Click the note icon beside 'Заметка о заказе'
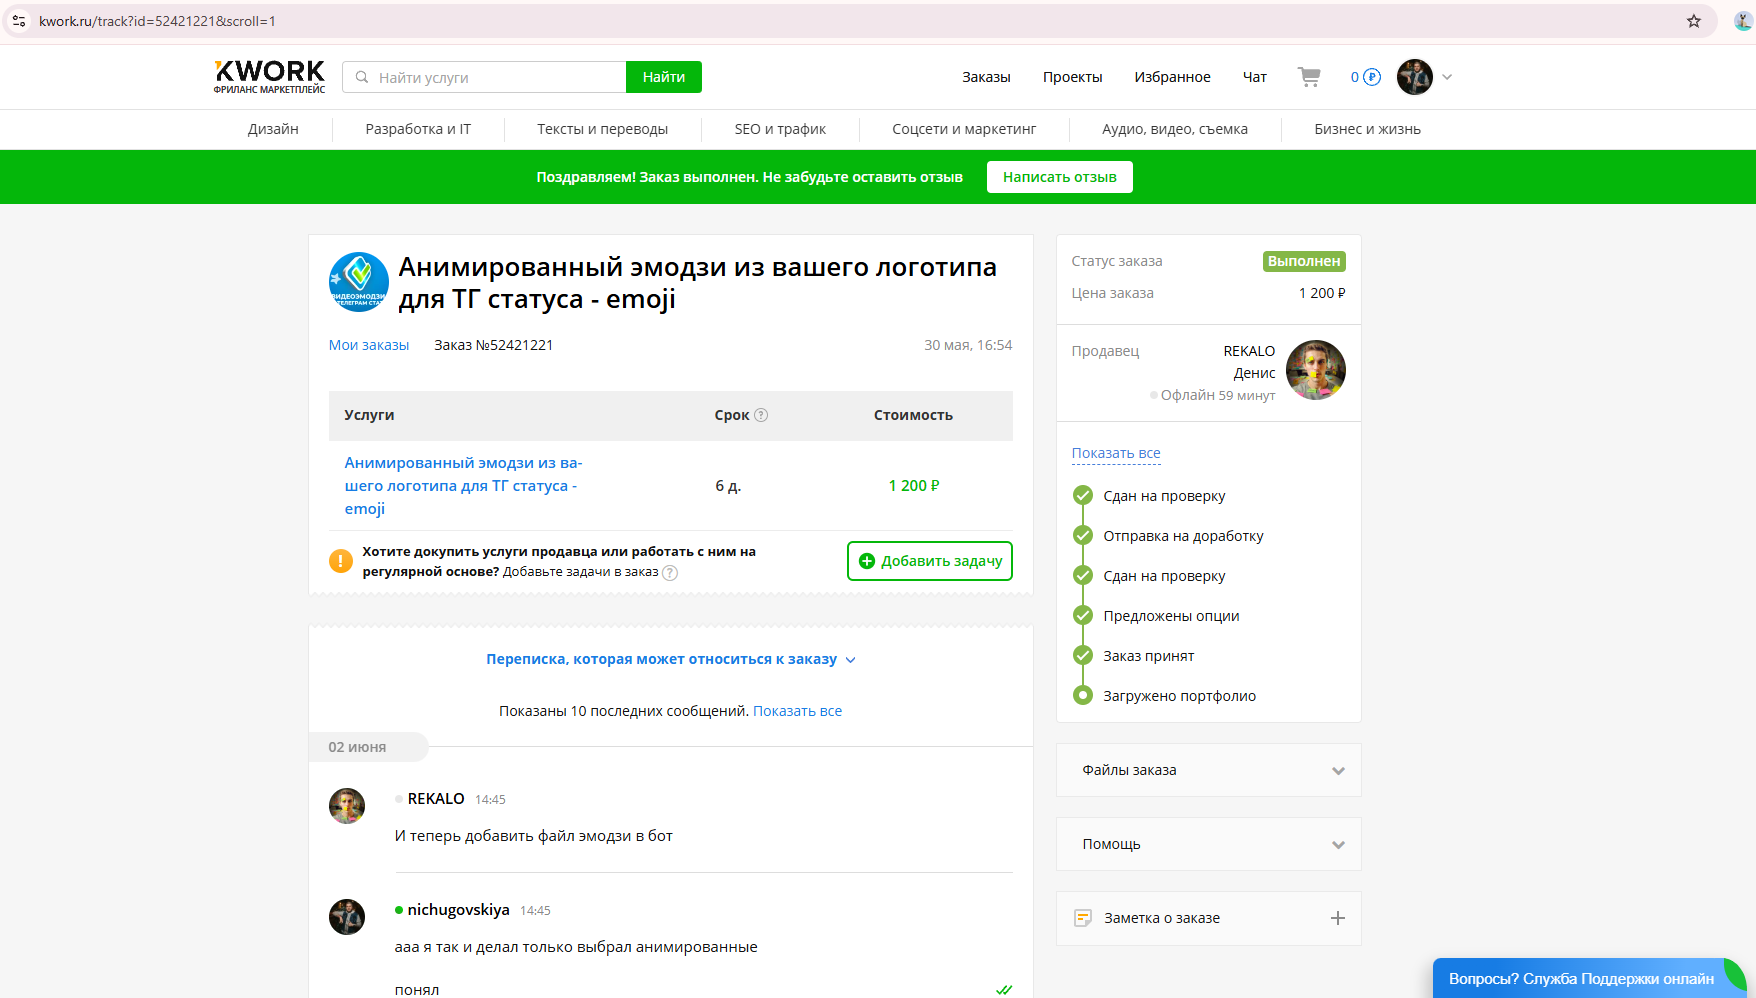Image resolution: width=1756 pixels, height=998 pixels. pyautogui.click(x=1082, y=918)
